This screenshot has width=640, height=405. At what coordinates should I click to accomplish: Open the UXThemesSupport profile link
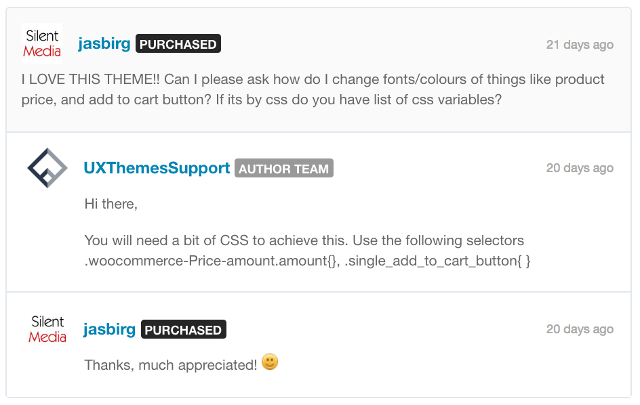pos(157,168)
